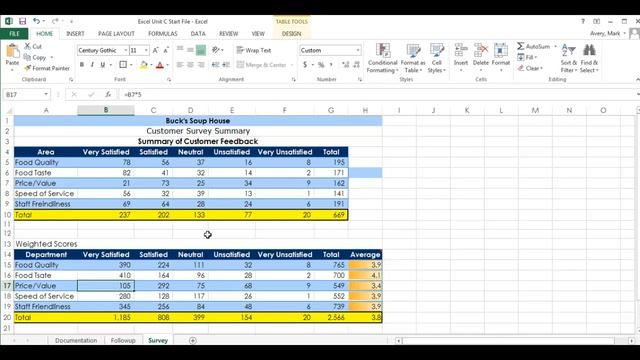Select the Buck's Soup House title cell
This screenshot has width=640, height=360.
(x=198, y=121)
